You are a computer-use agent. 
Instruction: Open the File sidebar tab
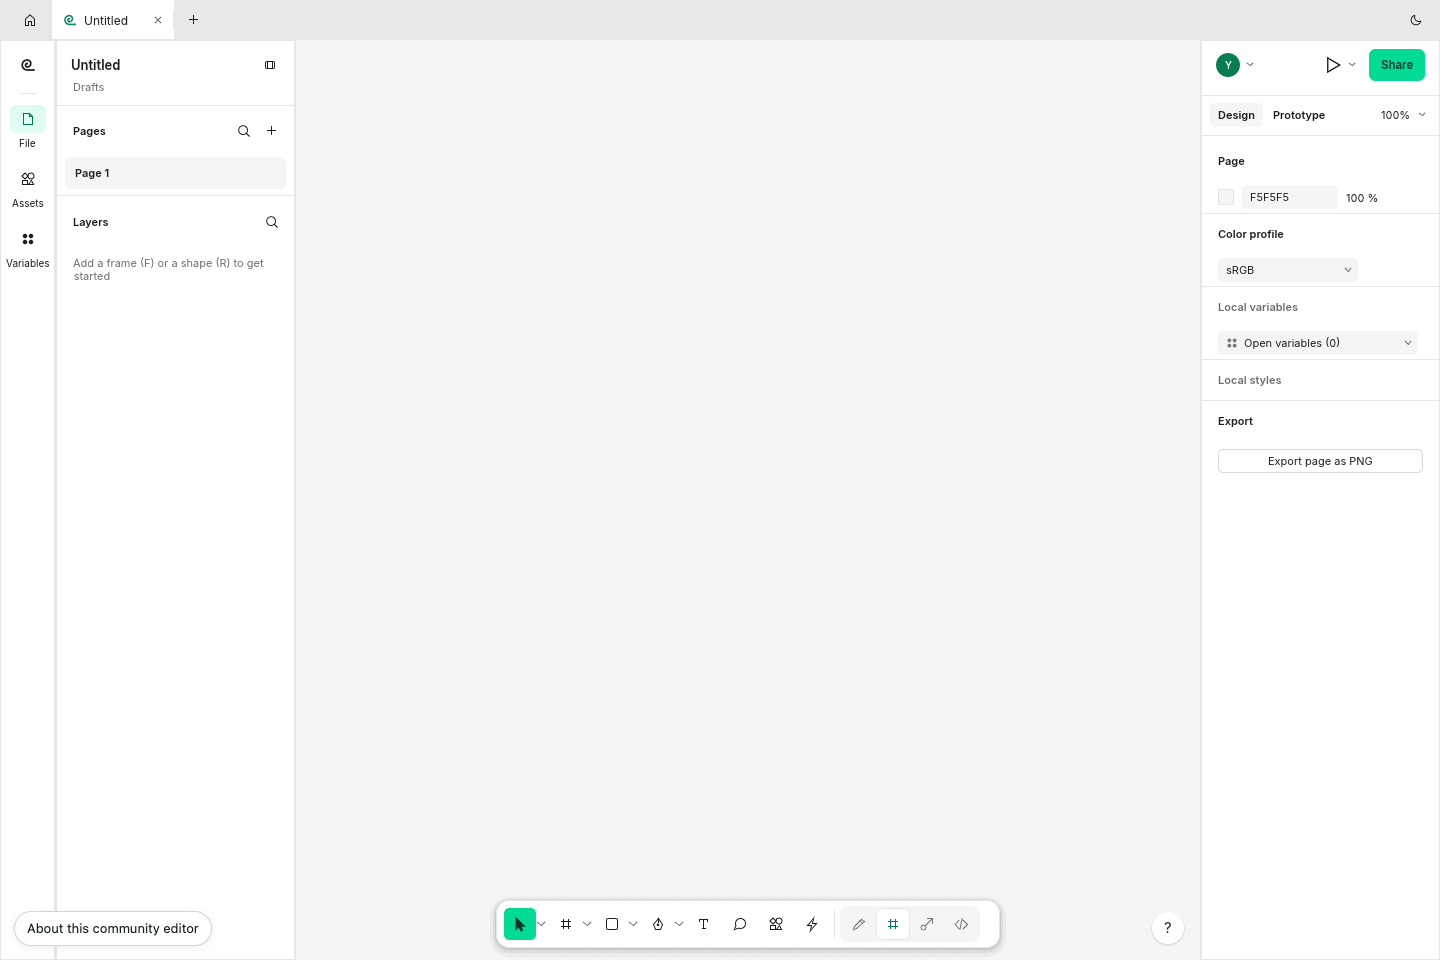click(28, 127)
